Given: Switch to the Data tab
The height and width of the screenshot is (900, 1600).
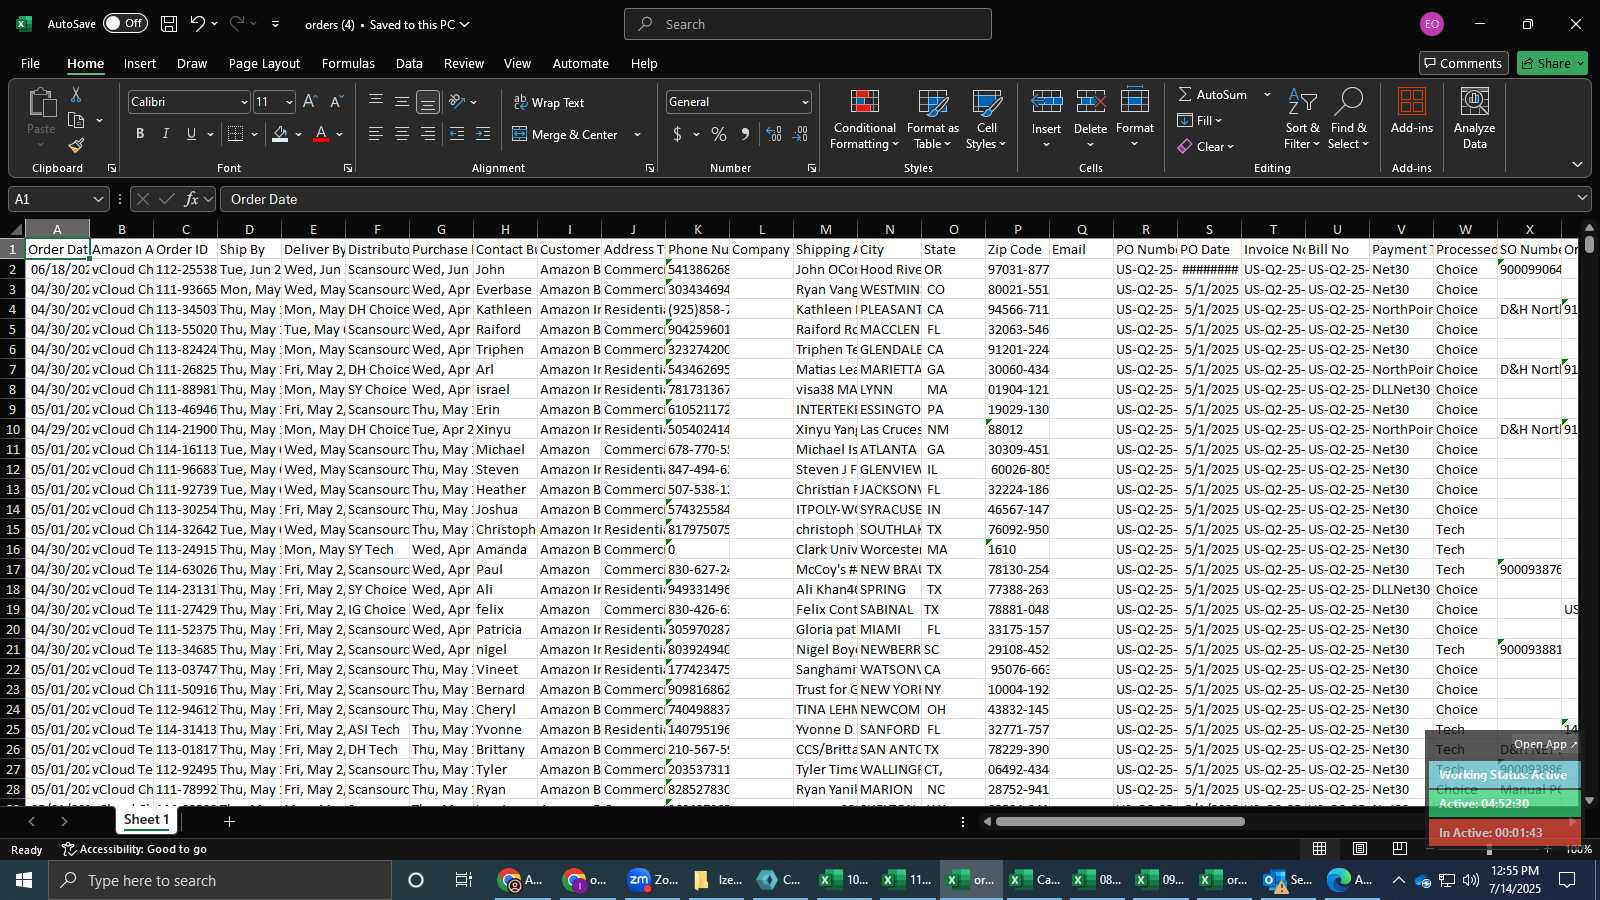Looking at the screenshot, I should 409,63.
